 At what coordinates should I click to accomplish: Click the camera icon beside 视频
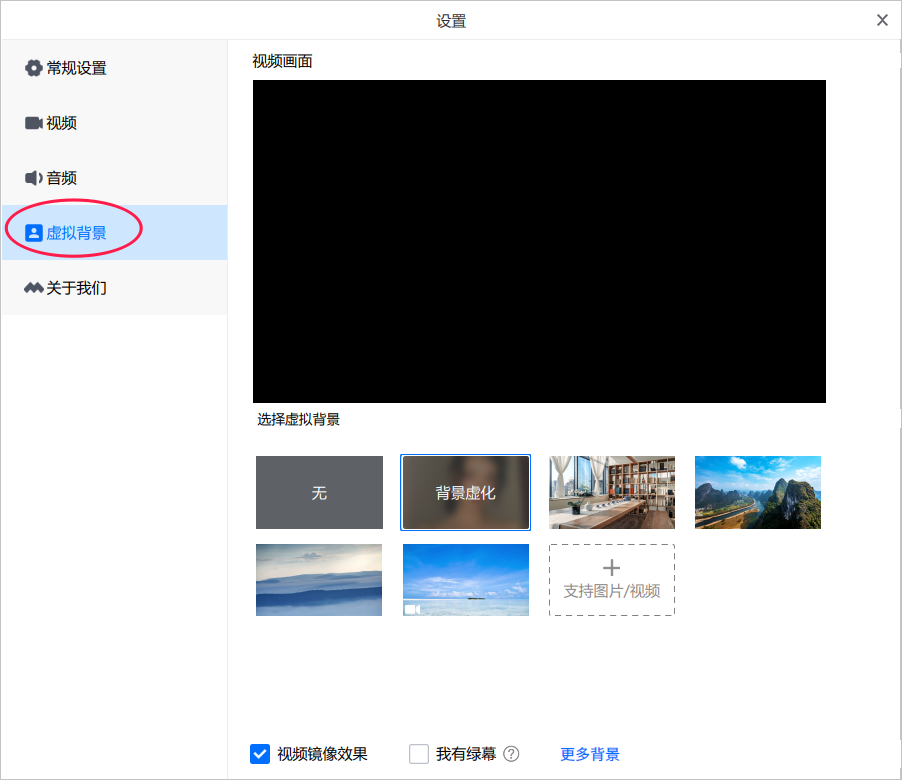(34, 123)
